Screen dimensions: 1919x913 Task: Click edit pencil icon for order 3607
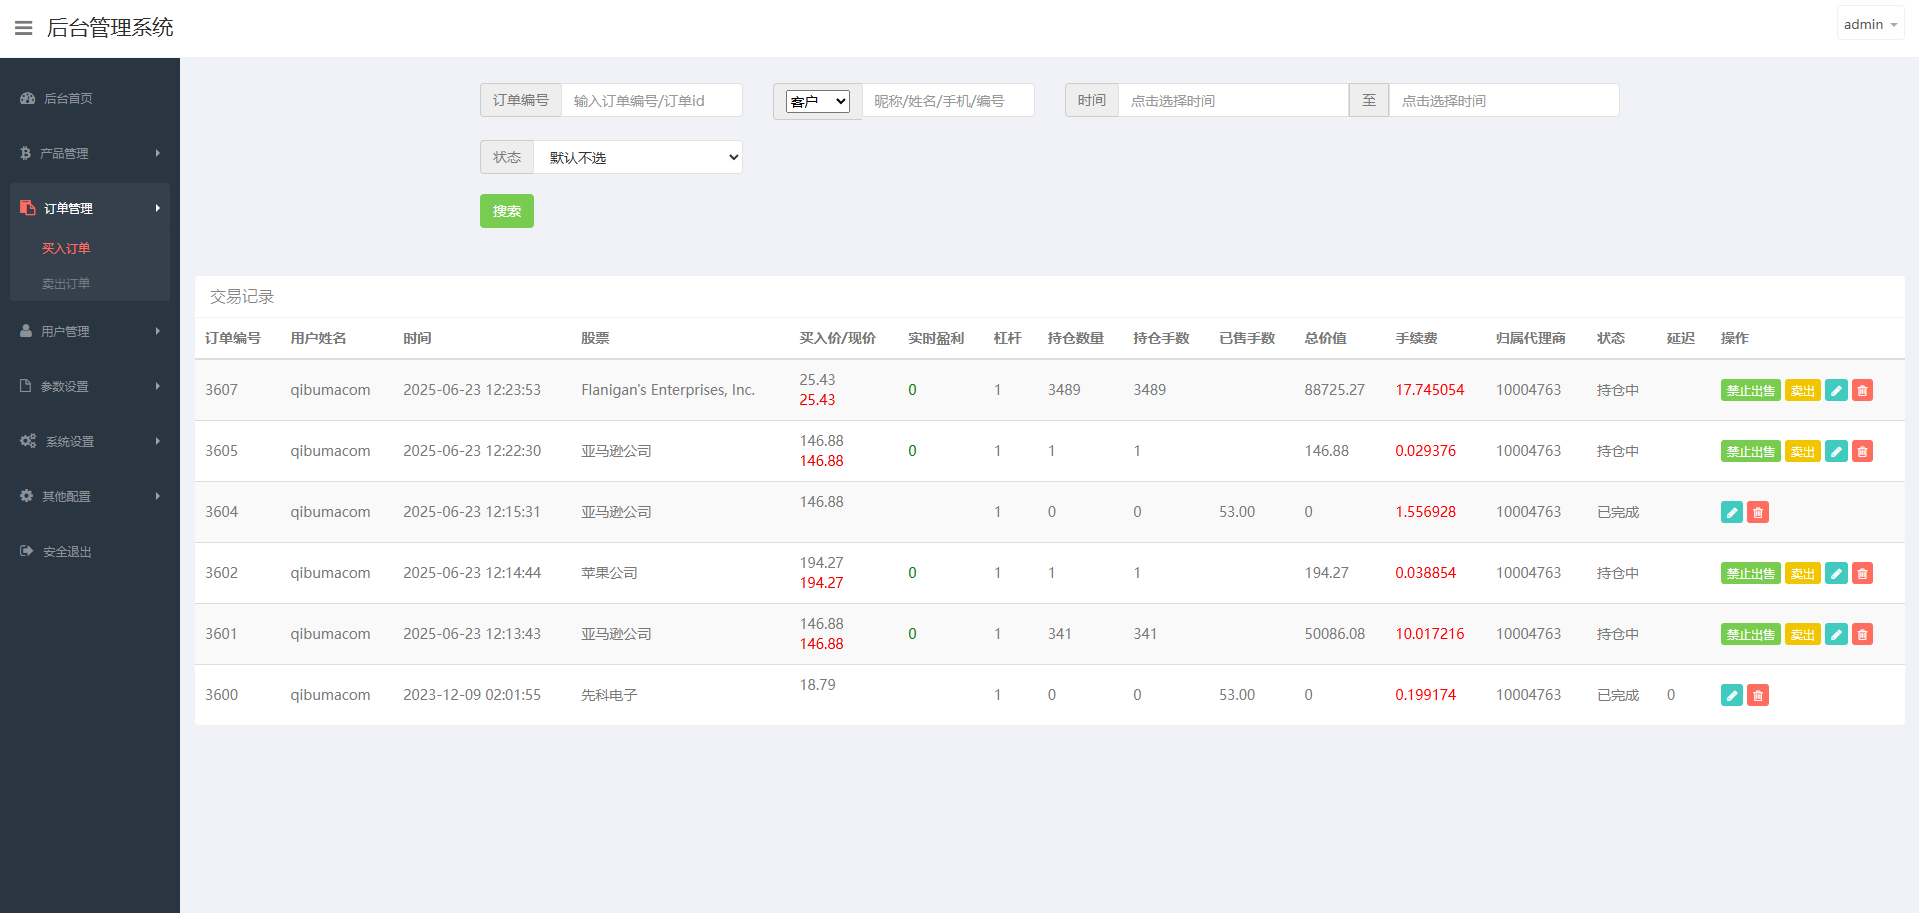1836,391
